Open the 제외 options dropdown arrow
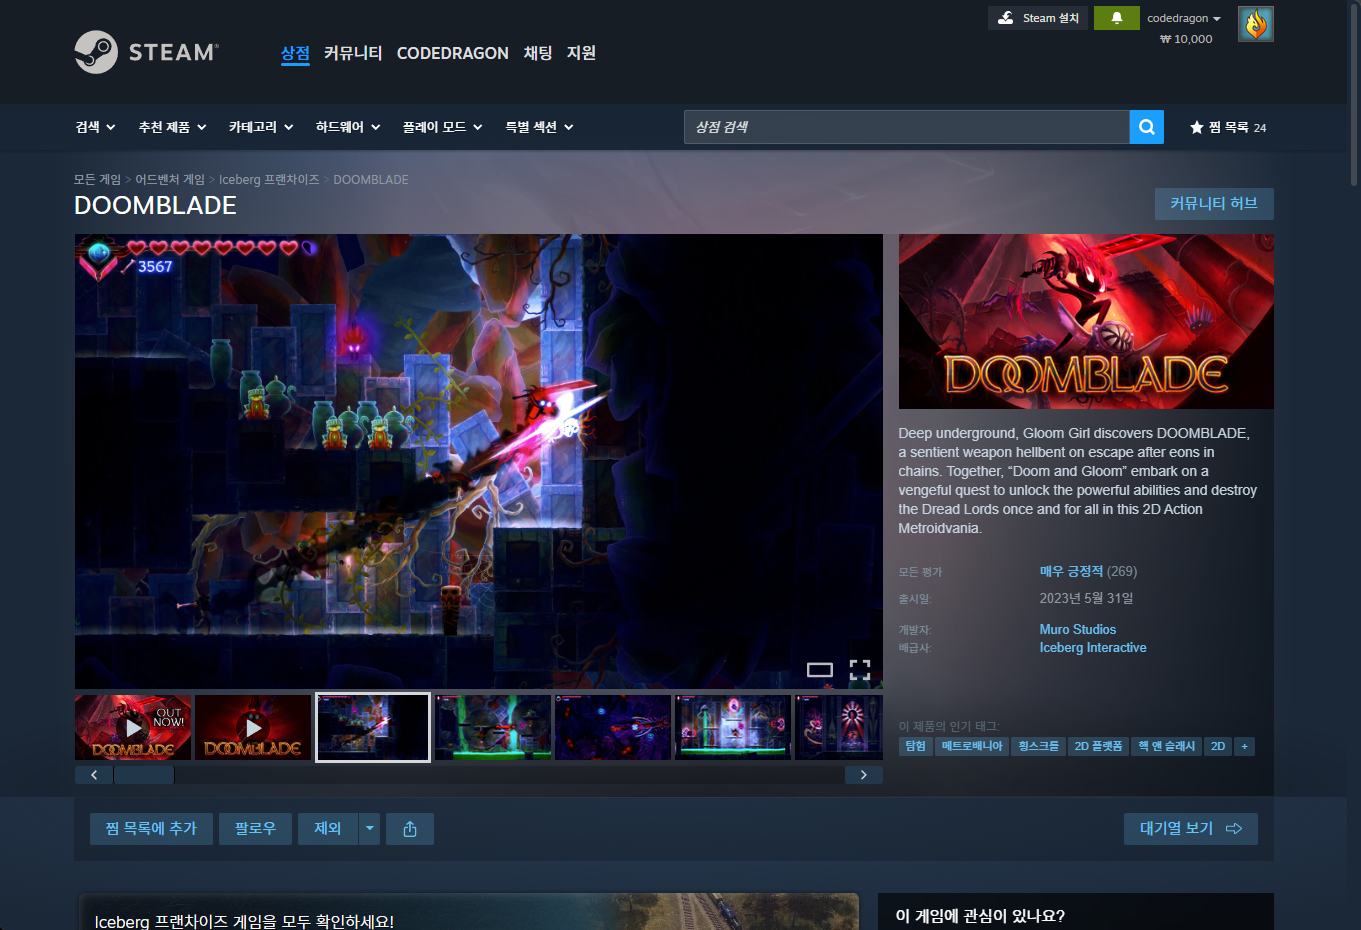The width and height of the screenshot is (1361, 930). coord(370,829)
